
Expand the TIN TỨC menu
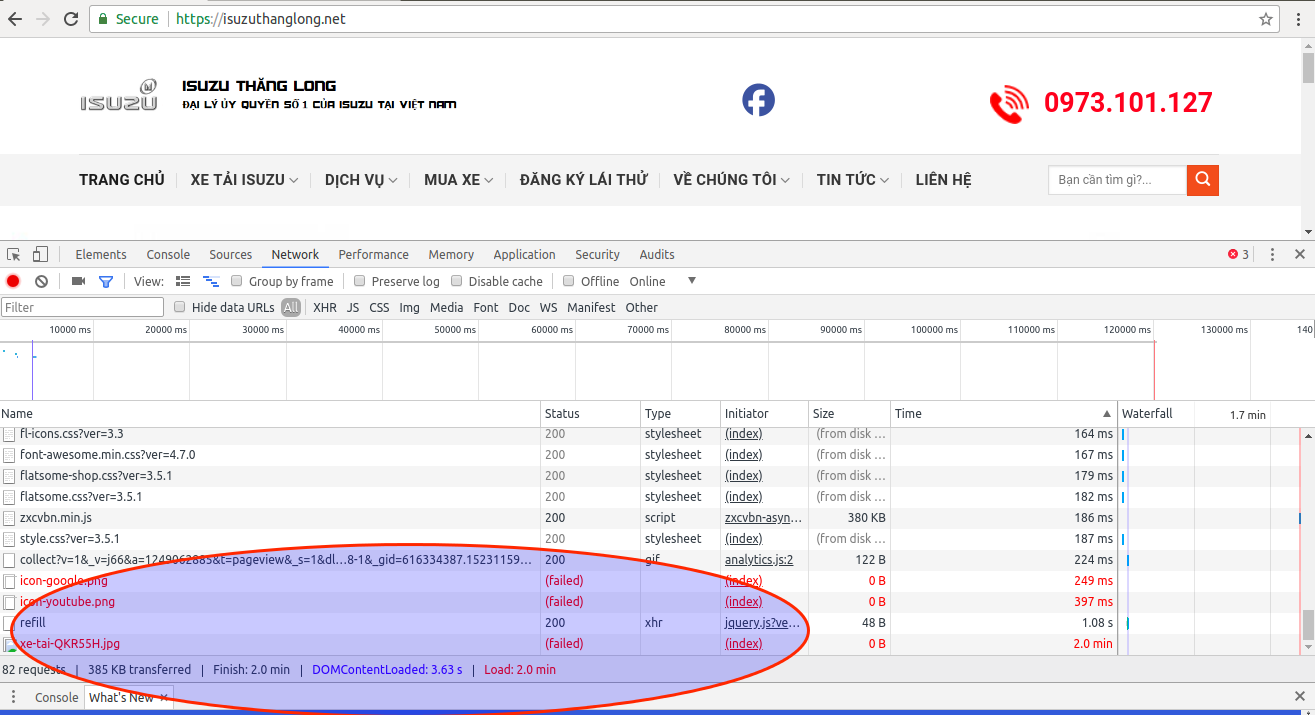tap(853, 180)
